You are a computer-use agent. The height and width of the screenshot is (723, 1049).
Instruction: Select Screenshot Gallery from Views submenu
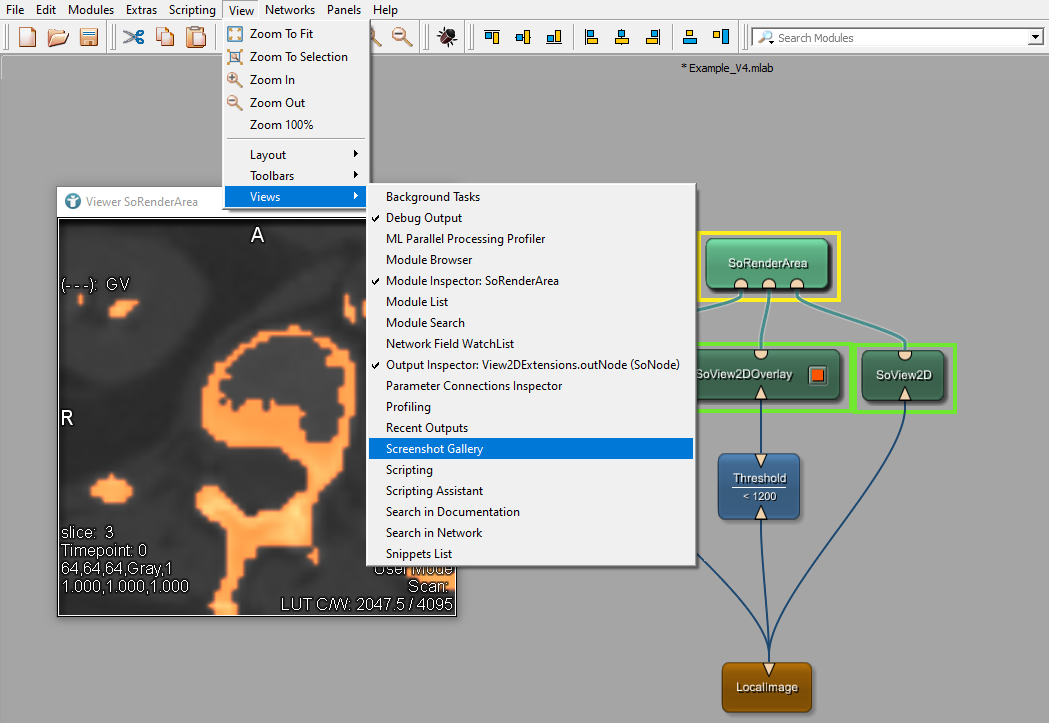[x=434, y=449]
